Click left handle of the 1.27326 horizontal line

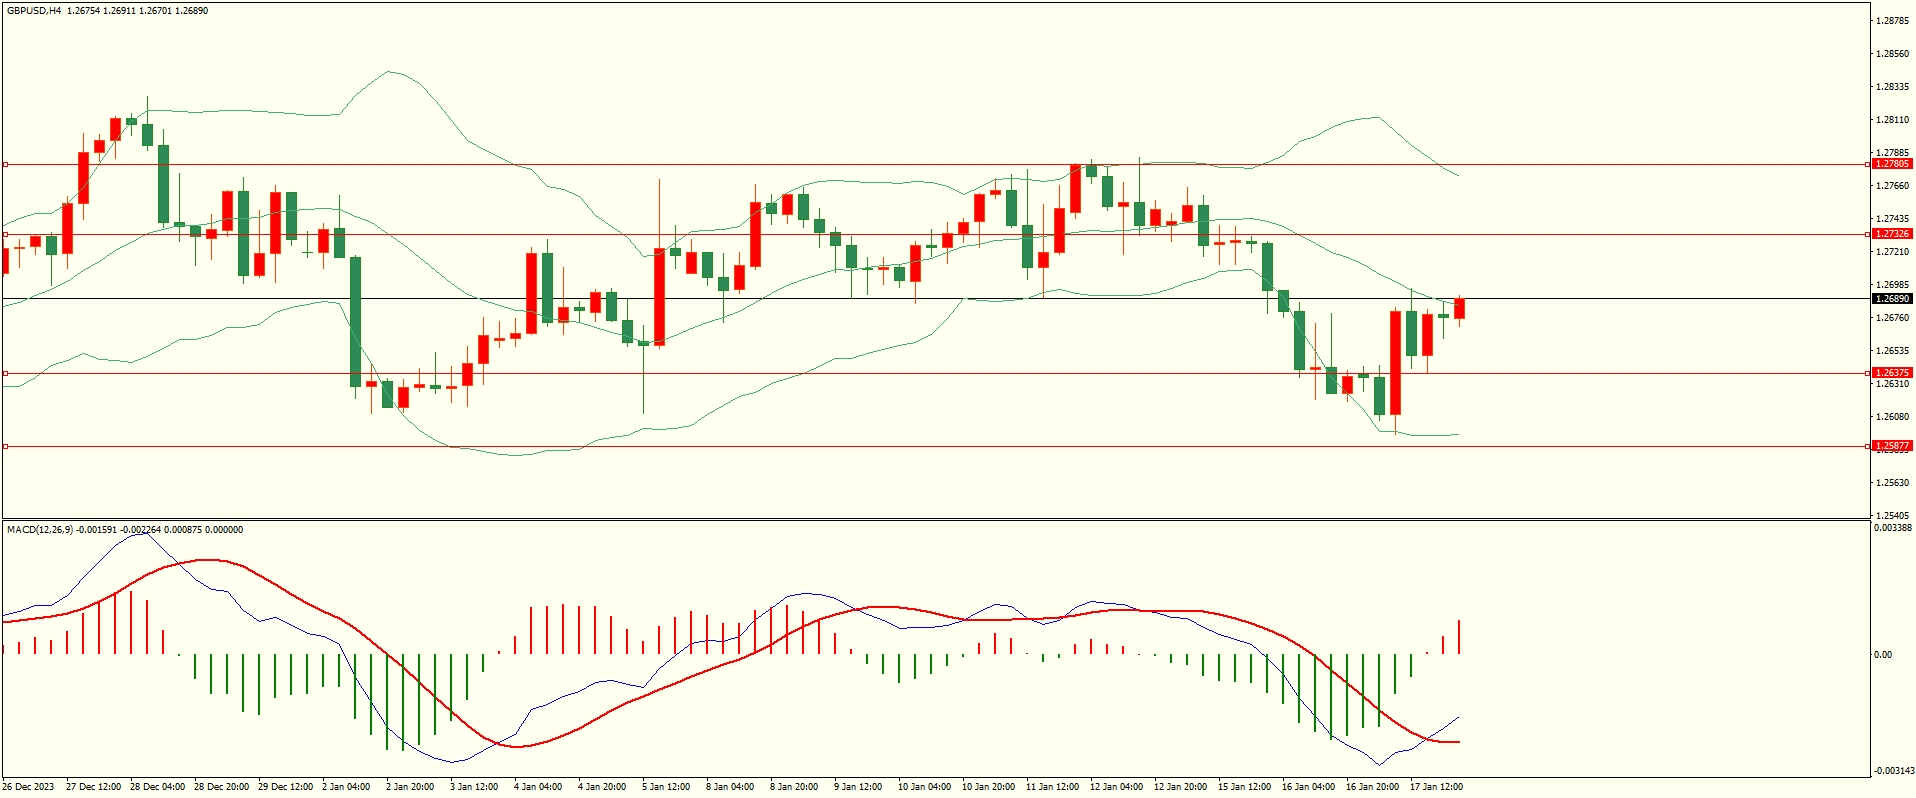[x=5, y=234]
